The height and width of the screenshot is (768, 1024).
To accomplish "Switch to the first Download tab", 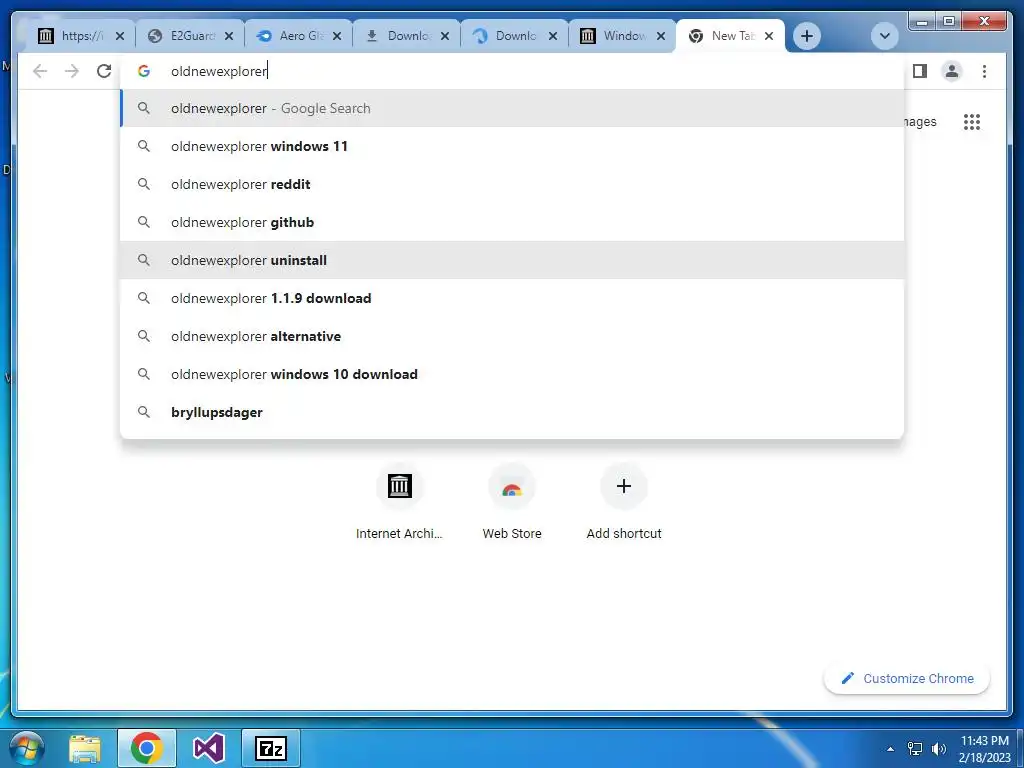I will point(407,36).
